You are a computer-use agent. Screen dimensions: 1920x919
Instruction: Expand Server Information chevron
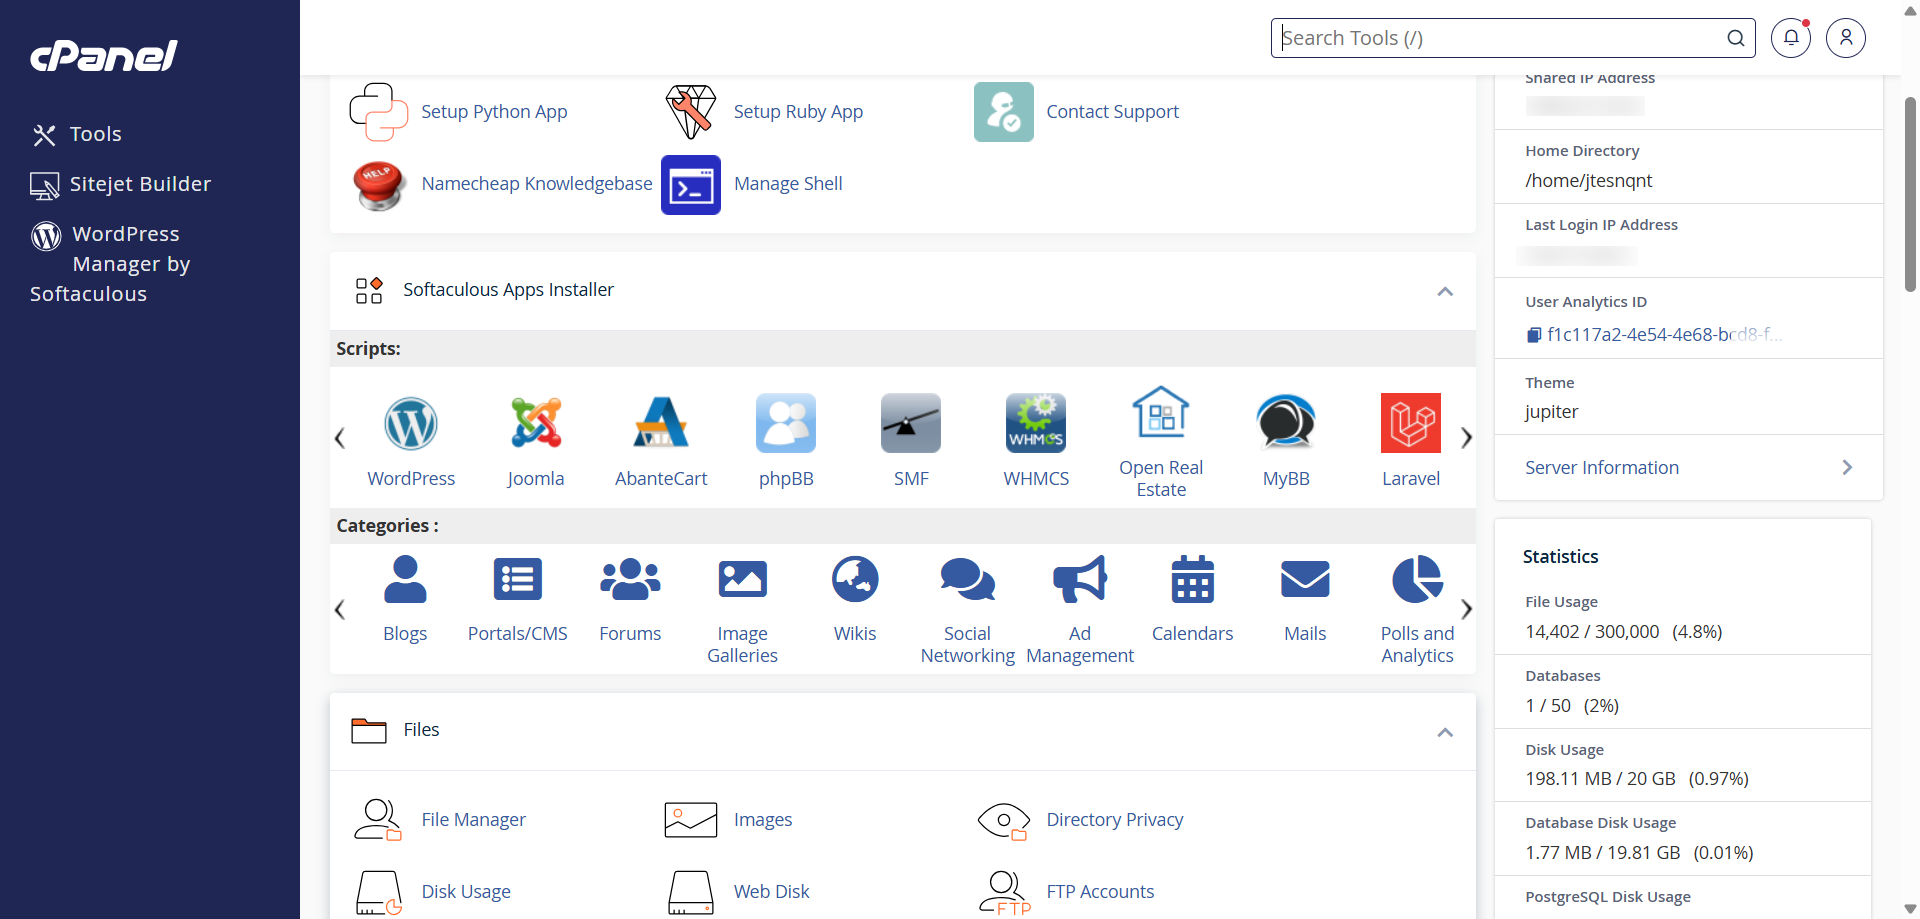click(1847, 467)
